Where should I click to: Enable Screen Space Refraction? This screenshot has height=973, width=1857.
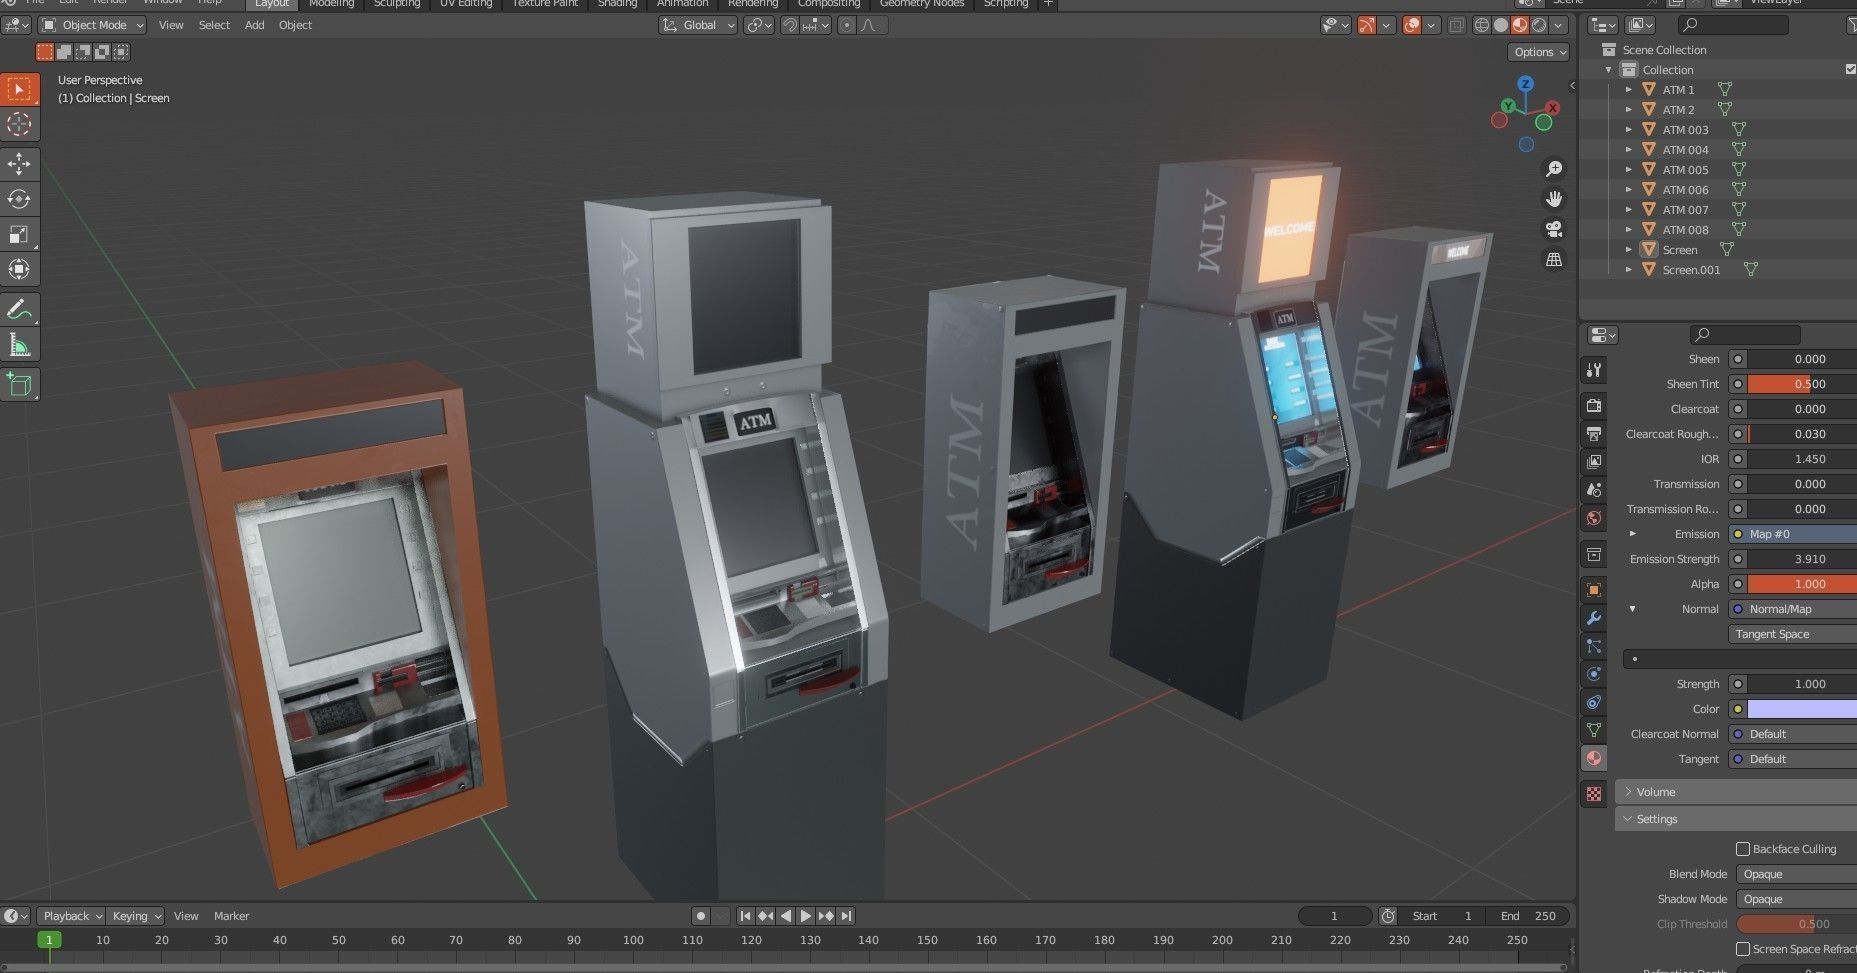pyautogui.click(x=1745, y=948)
